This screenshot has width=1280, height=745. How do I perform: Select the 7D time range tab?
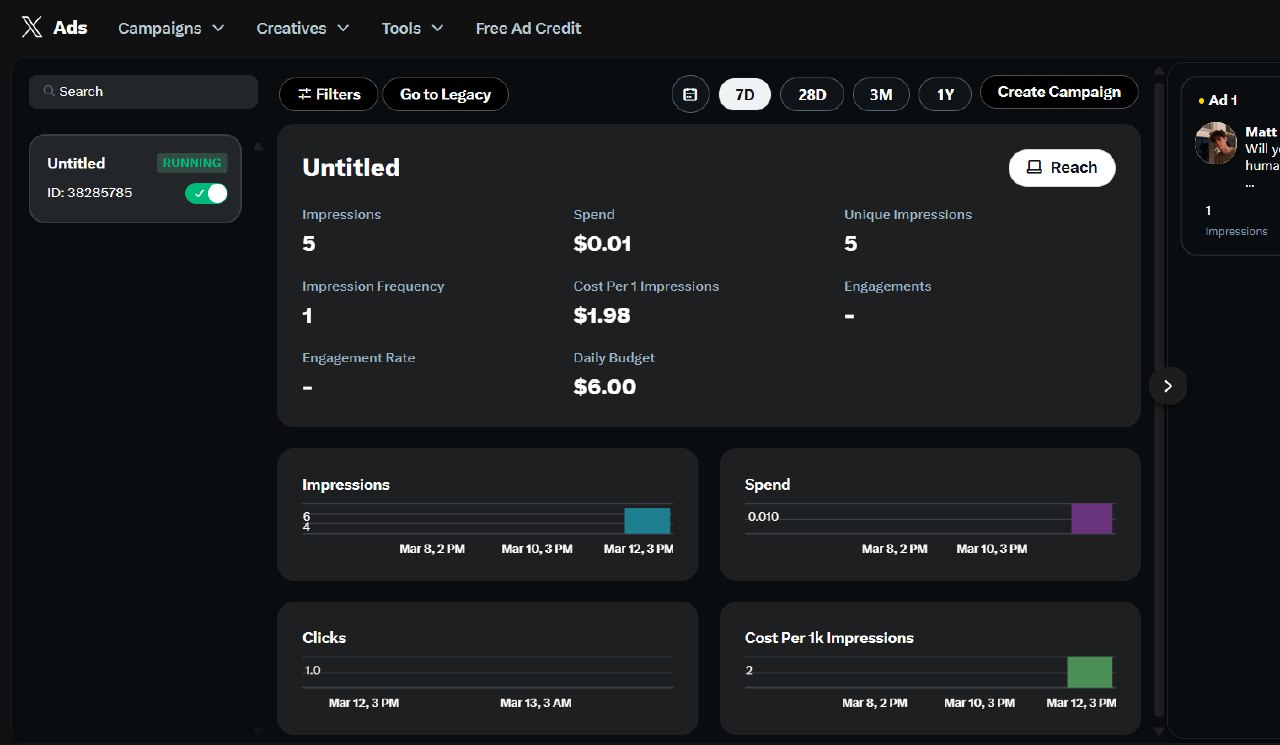tap(745, 95)
